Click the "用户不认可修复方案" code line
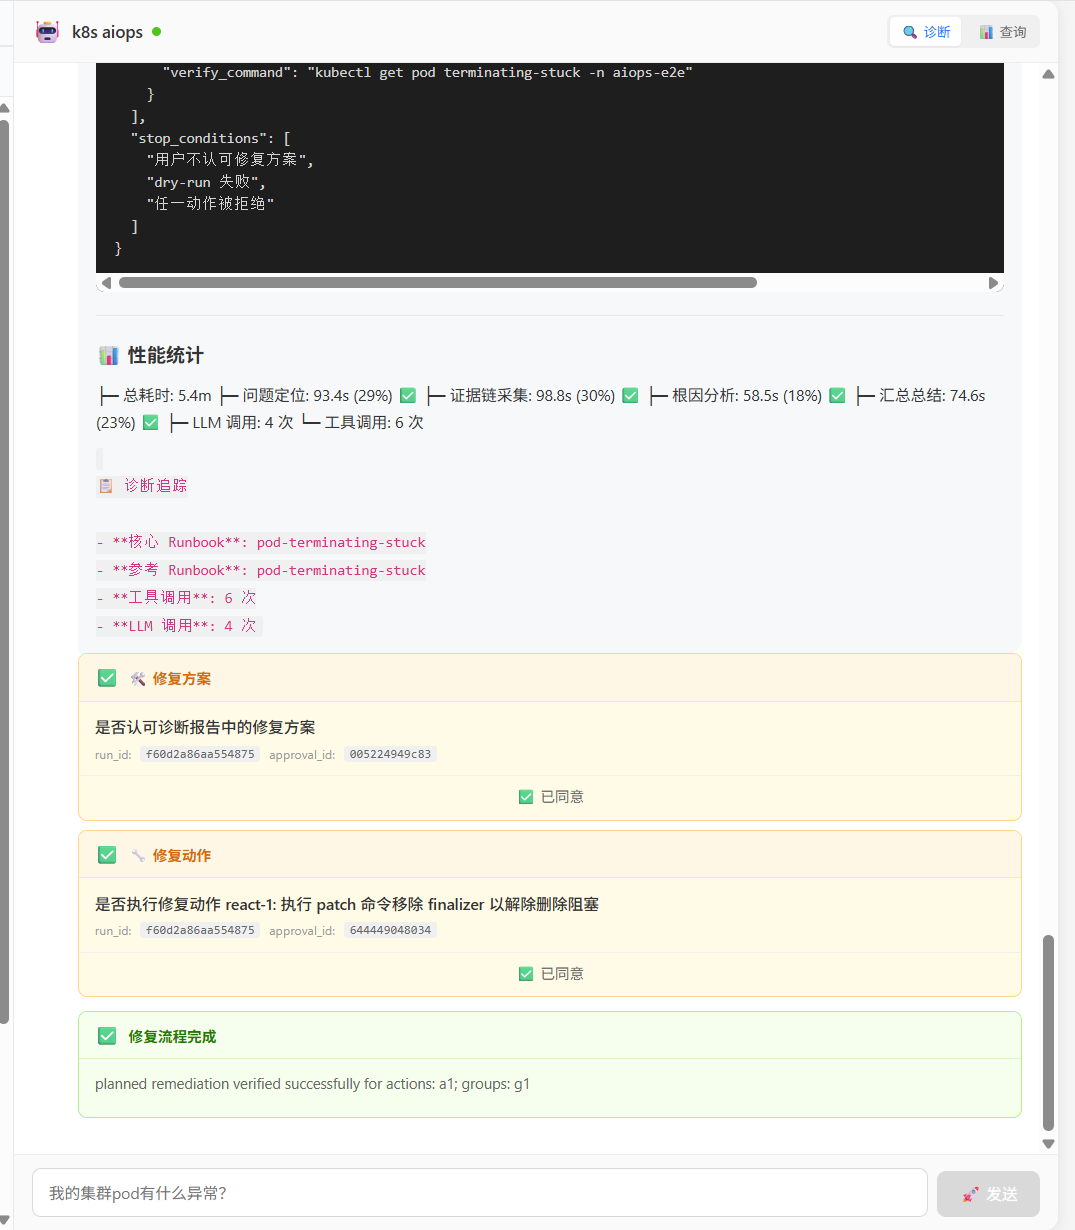The image size is (1075, 1230). coord(230,160)
